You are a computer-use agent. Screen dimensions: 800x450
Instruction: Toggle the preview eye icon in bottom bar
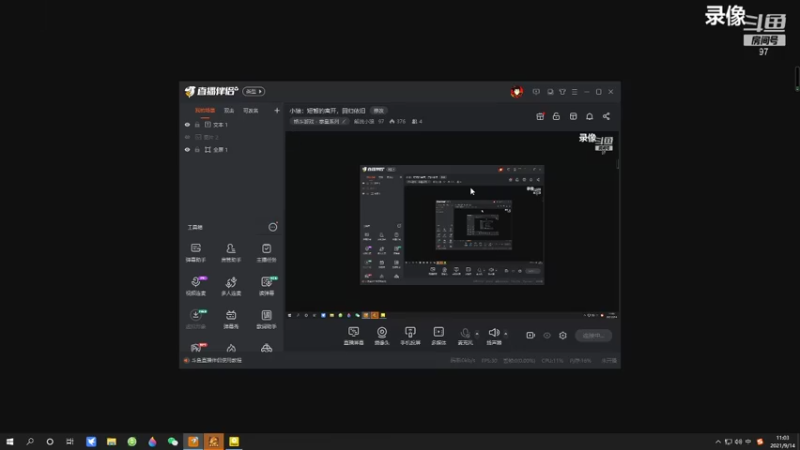click(547, 335)
